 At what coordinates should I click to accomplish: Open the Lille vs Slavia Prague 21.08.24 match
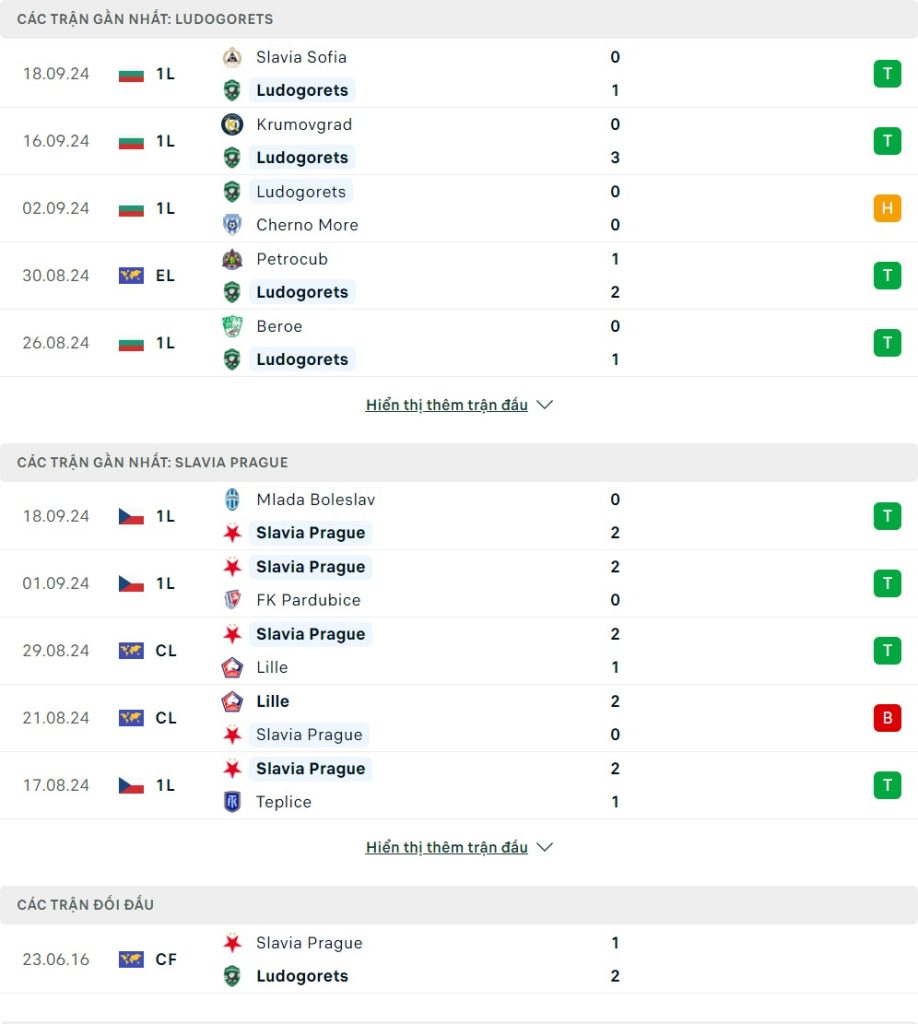(459, 718)
